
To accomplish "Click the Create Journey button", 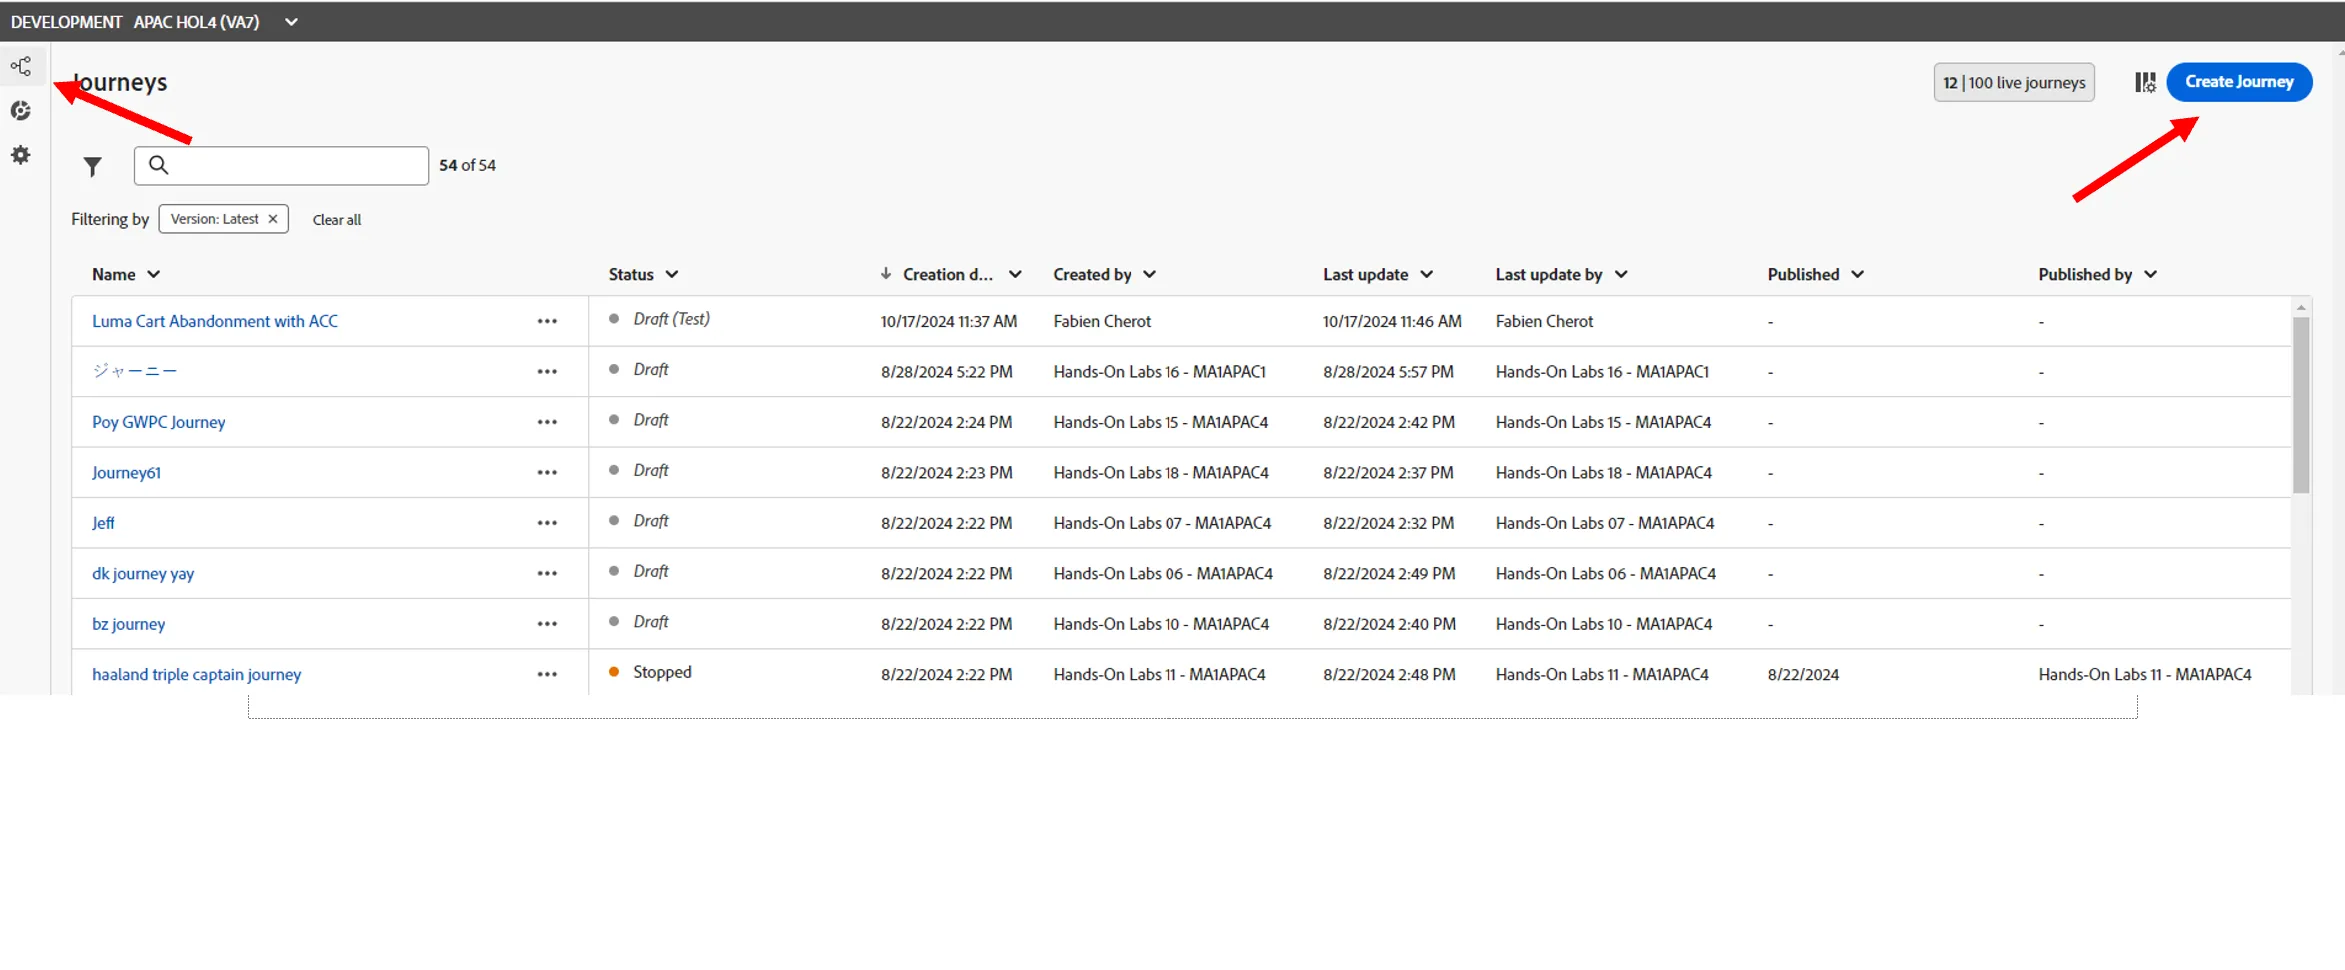I will [2239, 82].
